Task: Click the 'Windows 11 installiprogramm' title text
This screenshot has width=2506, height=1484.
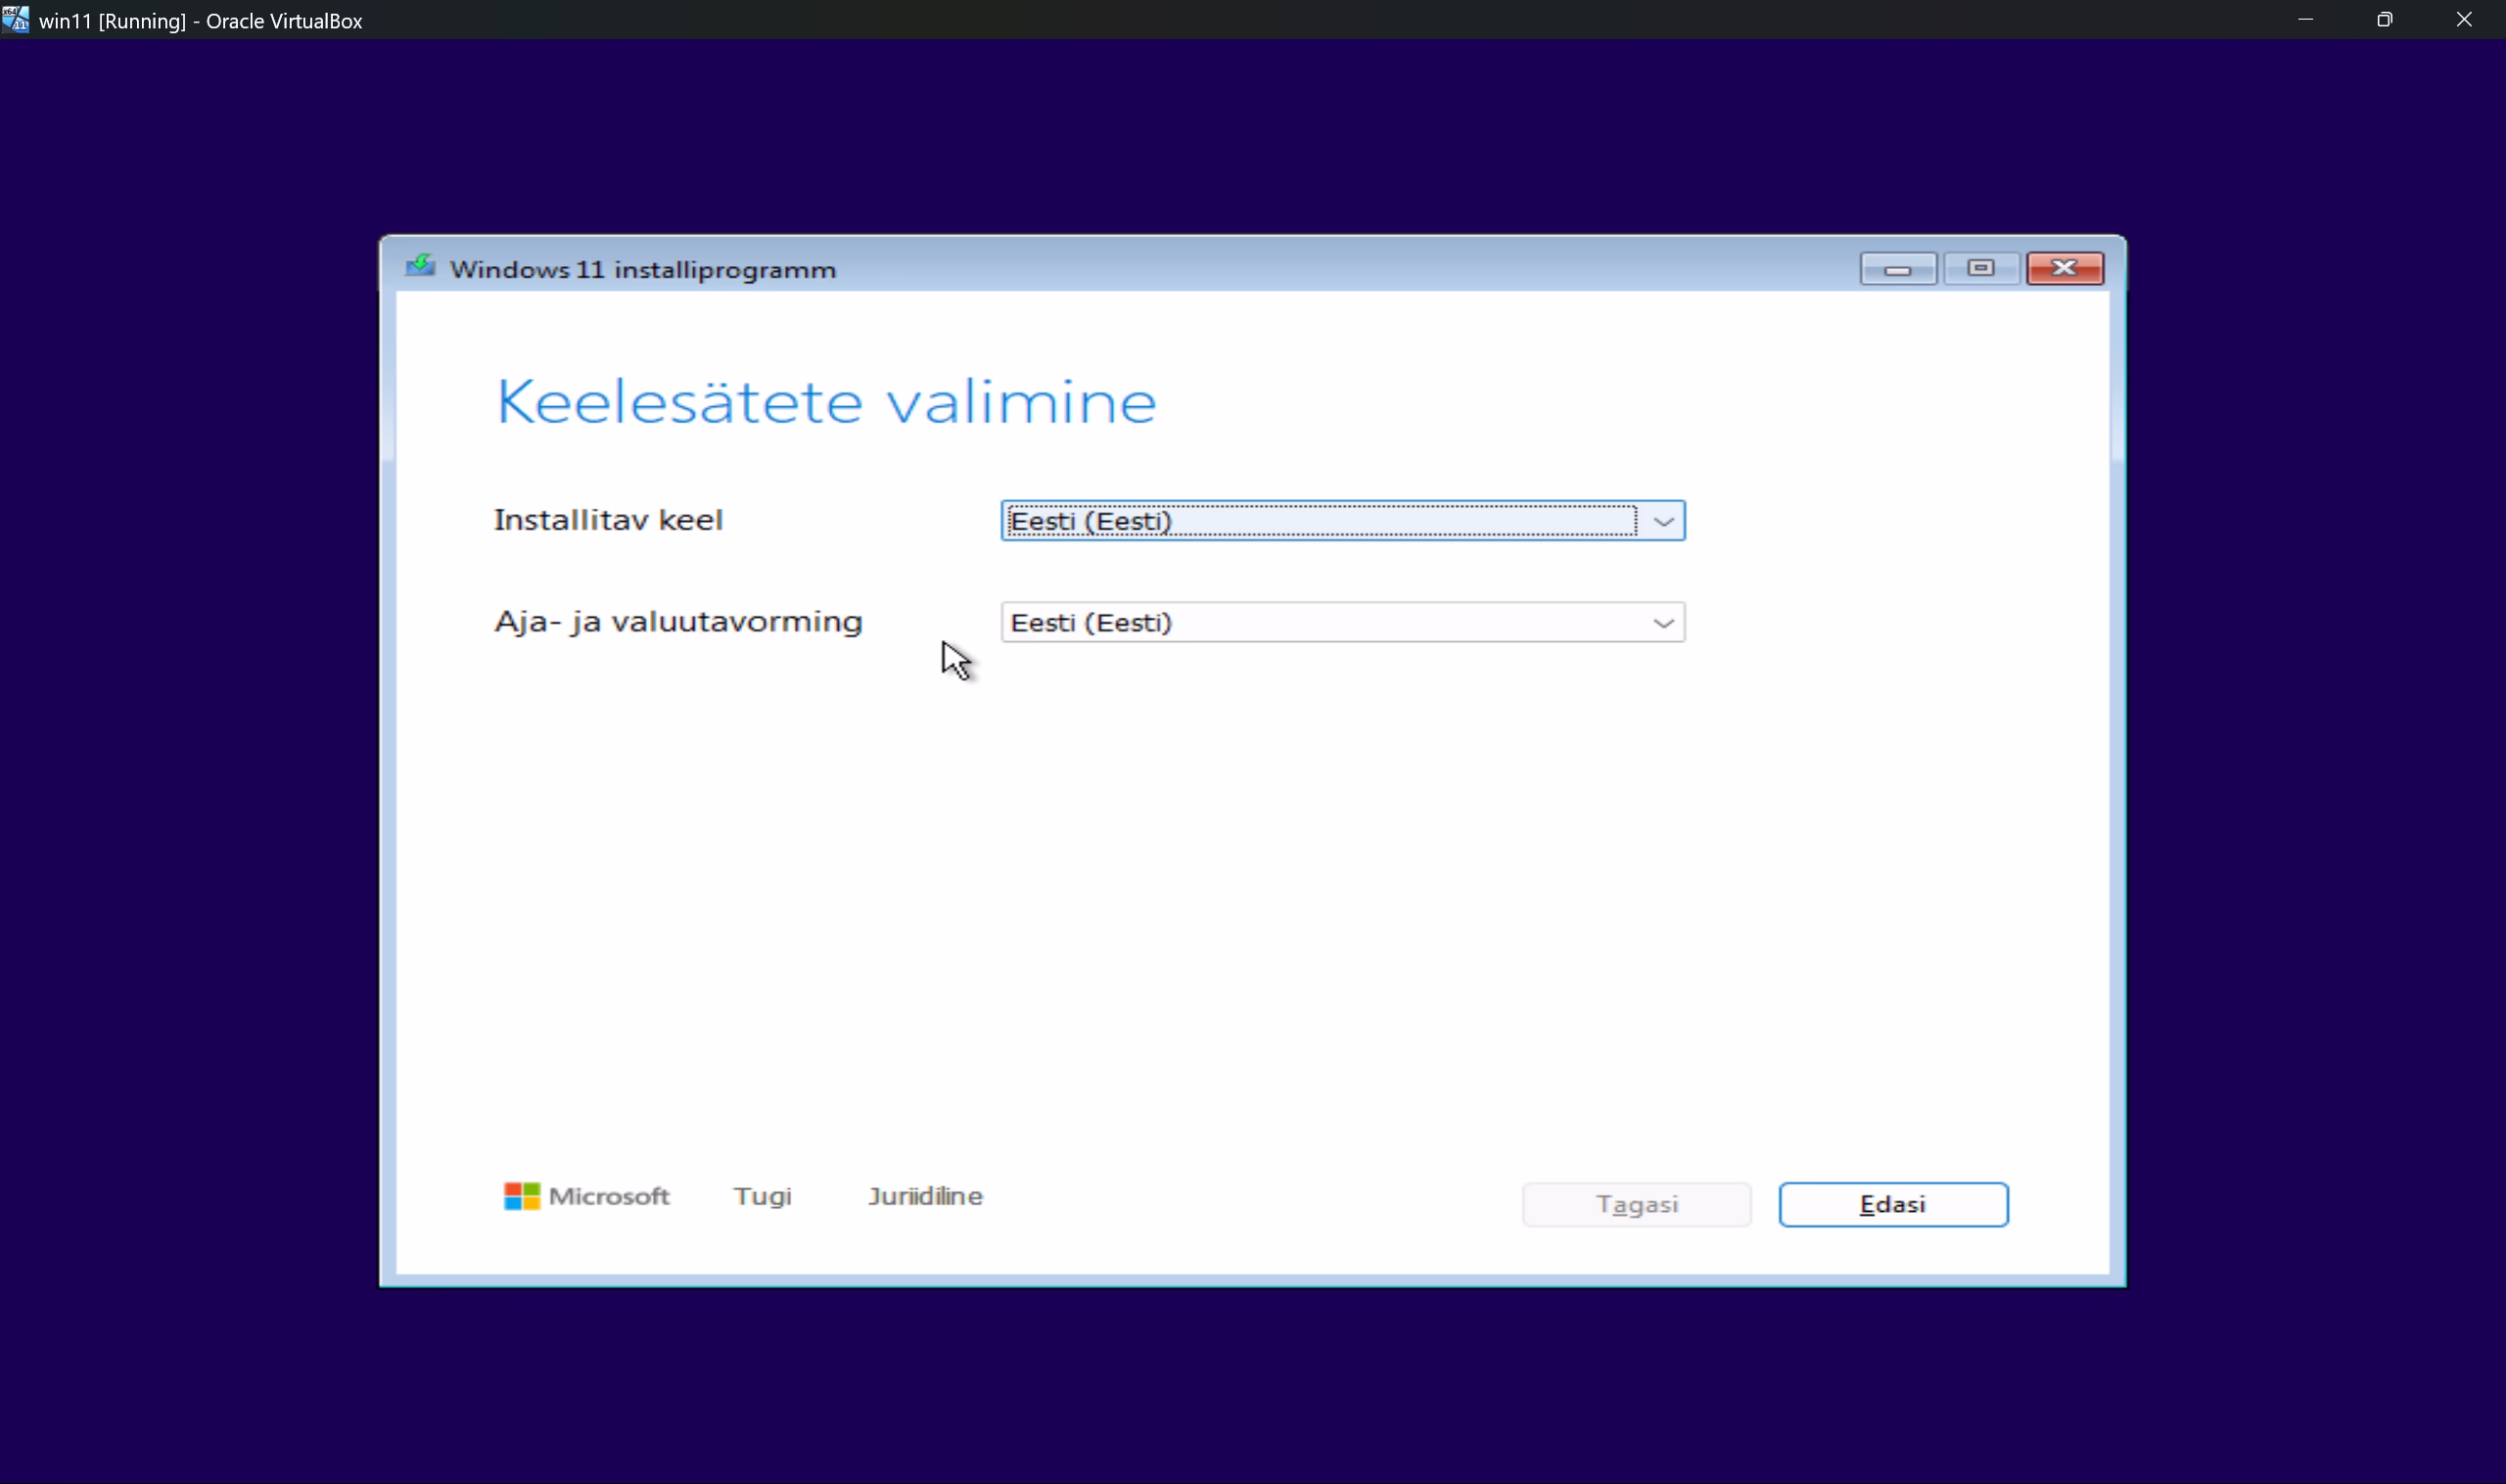Action: coord(642,270)
